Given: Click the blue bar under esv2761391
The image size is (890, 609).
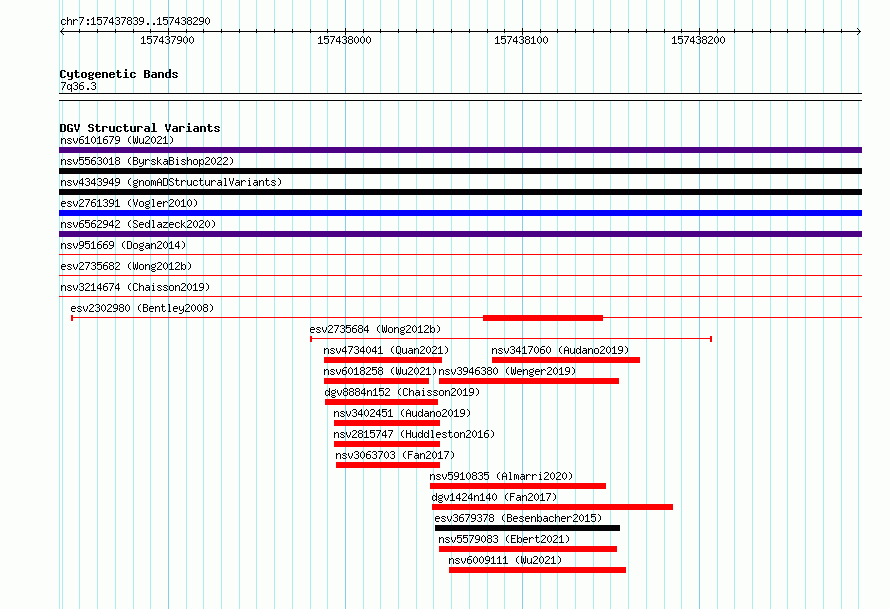Looking at the screenshot, I should click(x=460, y=213).
